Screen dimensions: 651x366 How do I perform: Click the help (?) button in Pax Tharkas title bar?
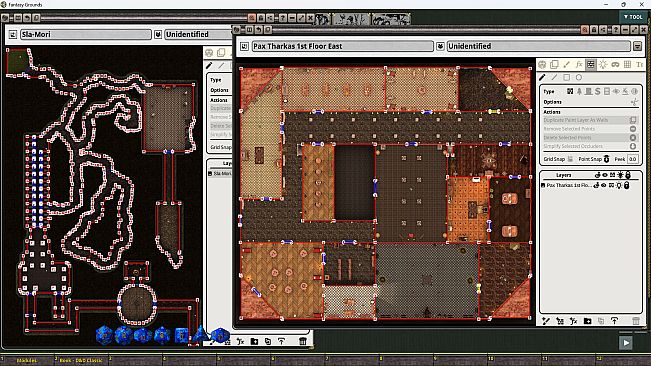[x=615, y=30]
